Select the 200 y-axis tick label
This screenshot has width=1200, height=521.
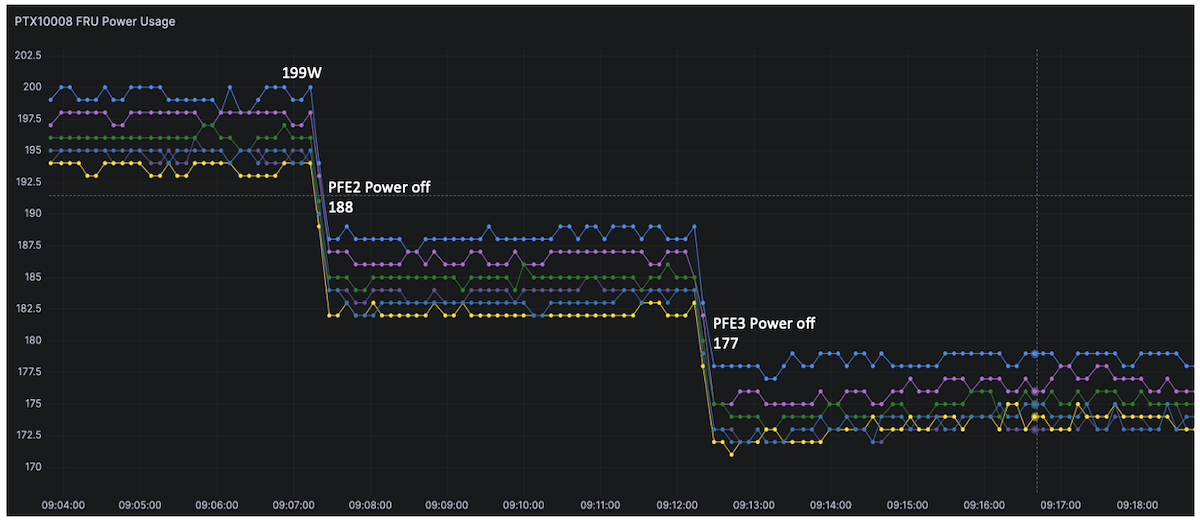[x=31, y=87]
